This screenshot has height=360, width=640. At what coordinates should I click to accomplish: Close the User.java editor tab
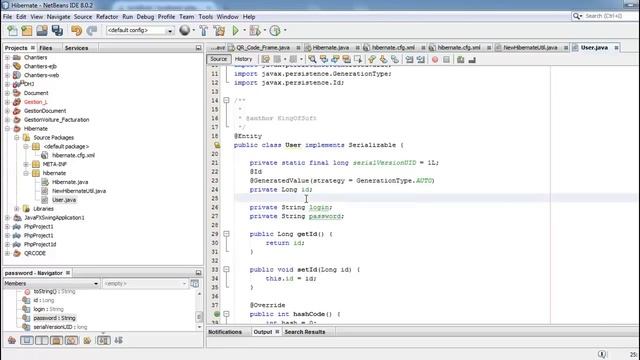pyautogui.click(x=616, y=48)
